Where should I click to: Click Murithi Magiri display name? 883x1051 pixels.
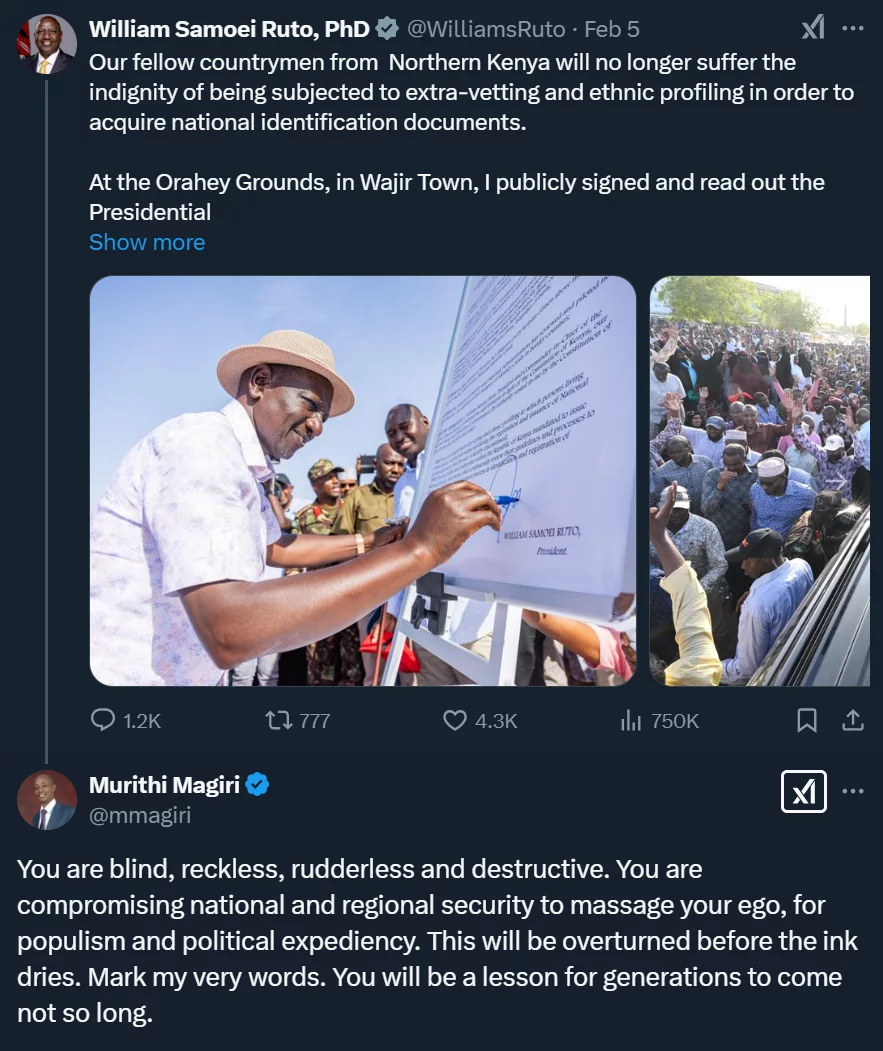pyautogui.click(x=164, y=785)
